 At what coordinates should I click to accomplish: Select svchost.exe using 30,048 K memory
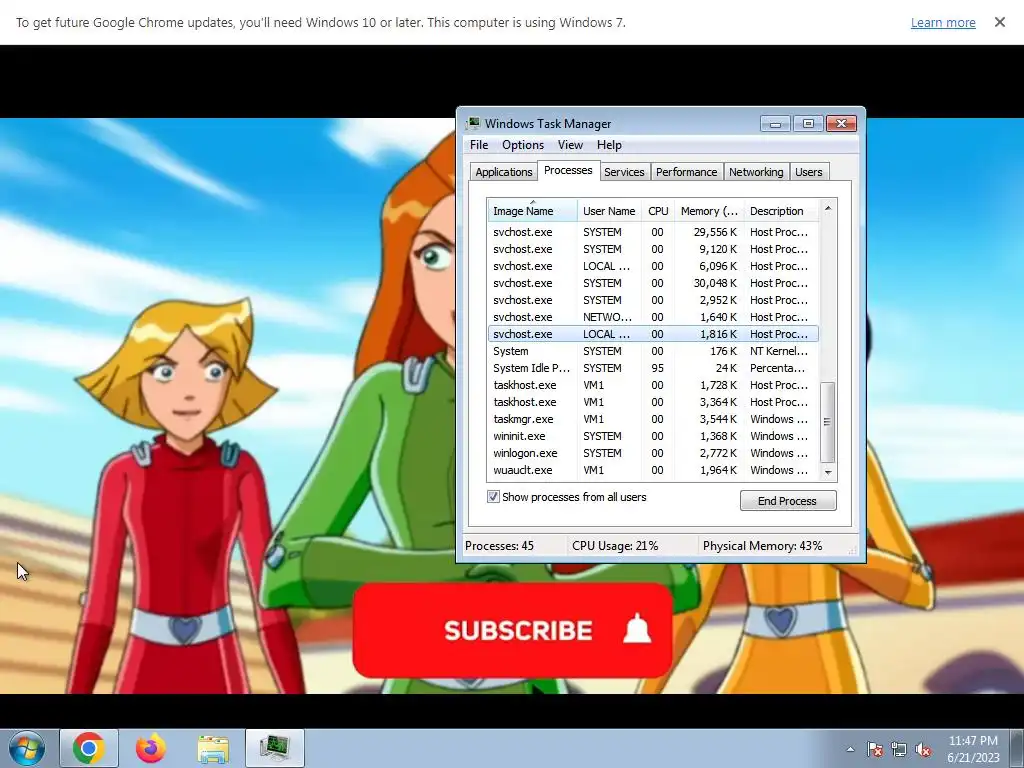pyautogui.click(x=653, y=283)
